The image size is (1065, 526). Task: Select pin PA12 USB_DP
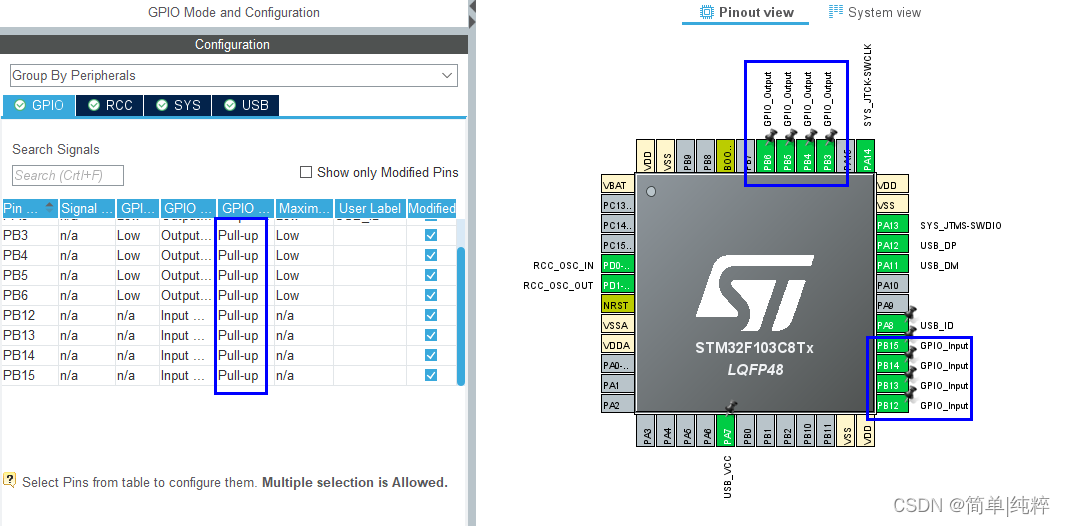(891, 245)
